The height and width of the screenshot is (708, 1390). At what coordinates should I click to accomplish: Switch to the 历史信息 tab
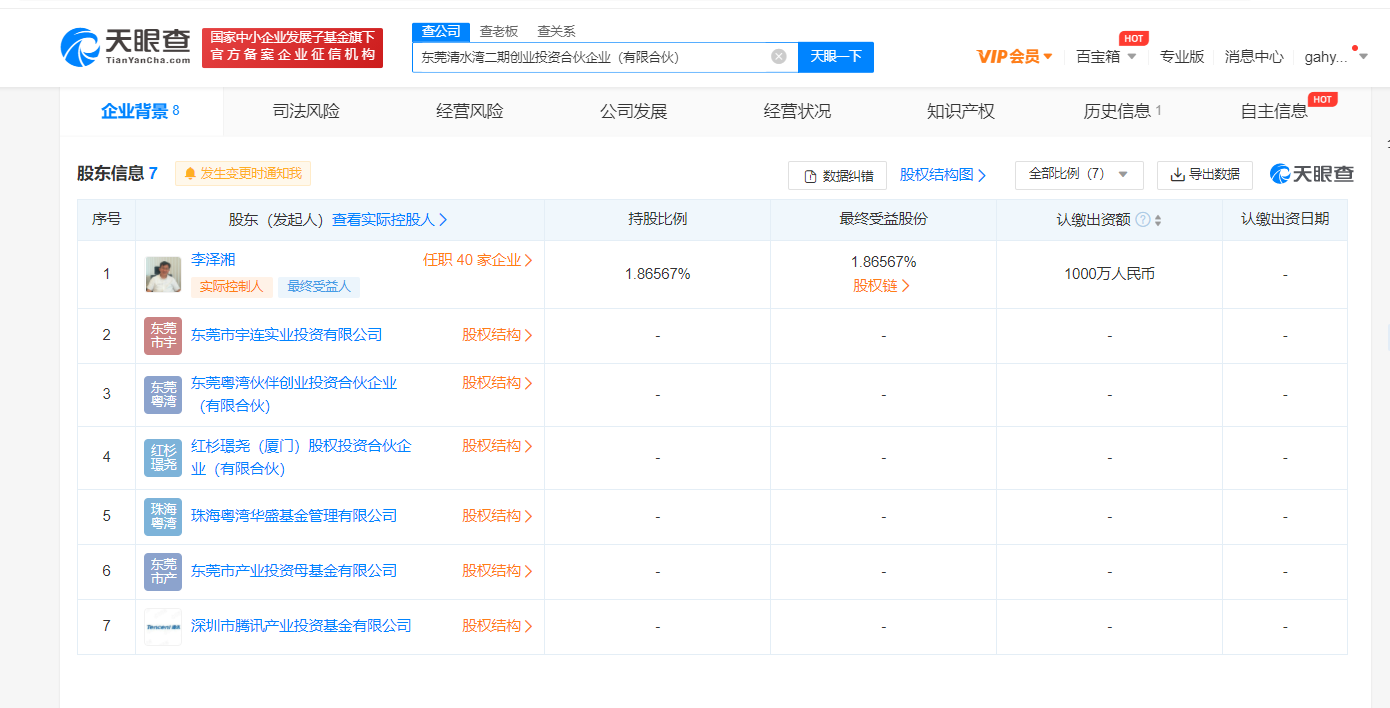[x=1122, y=111]
